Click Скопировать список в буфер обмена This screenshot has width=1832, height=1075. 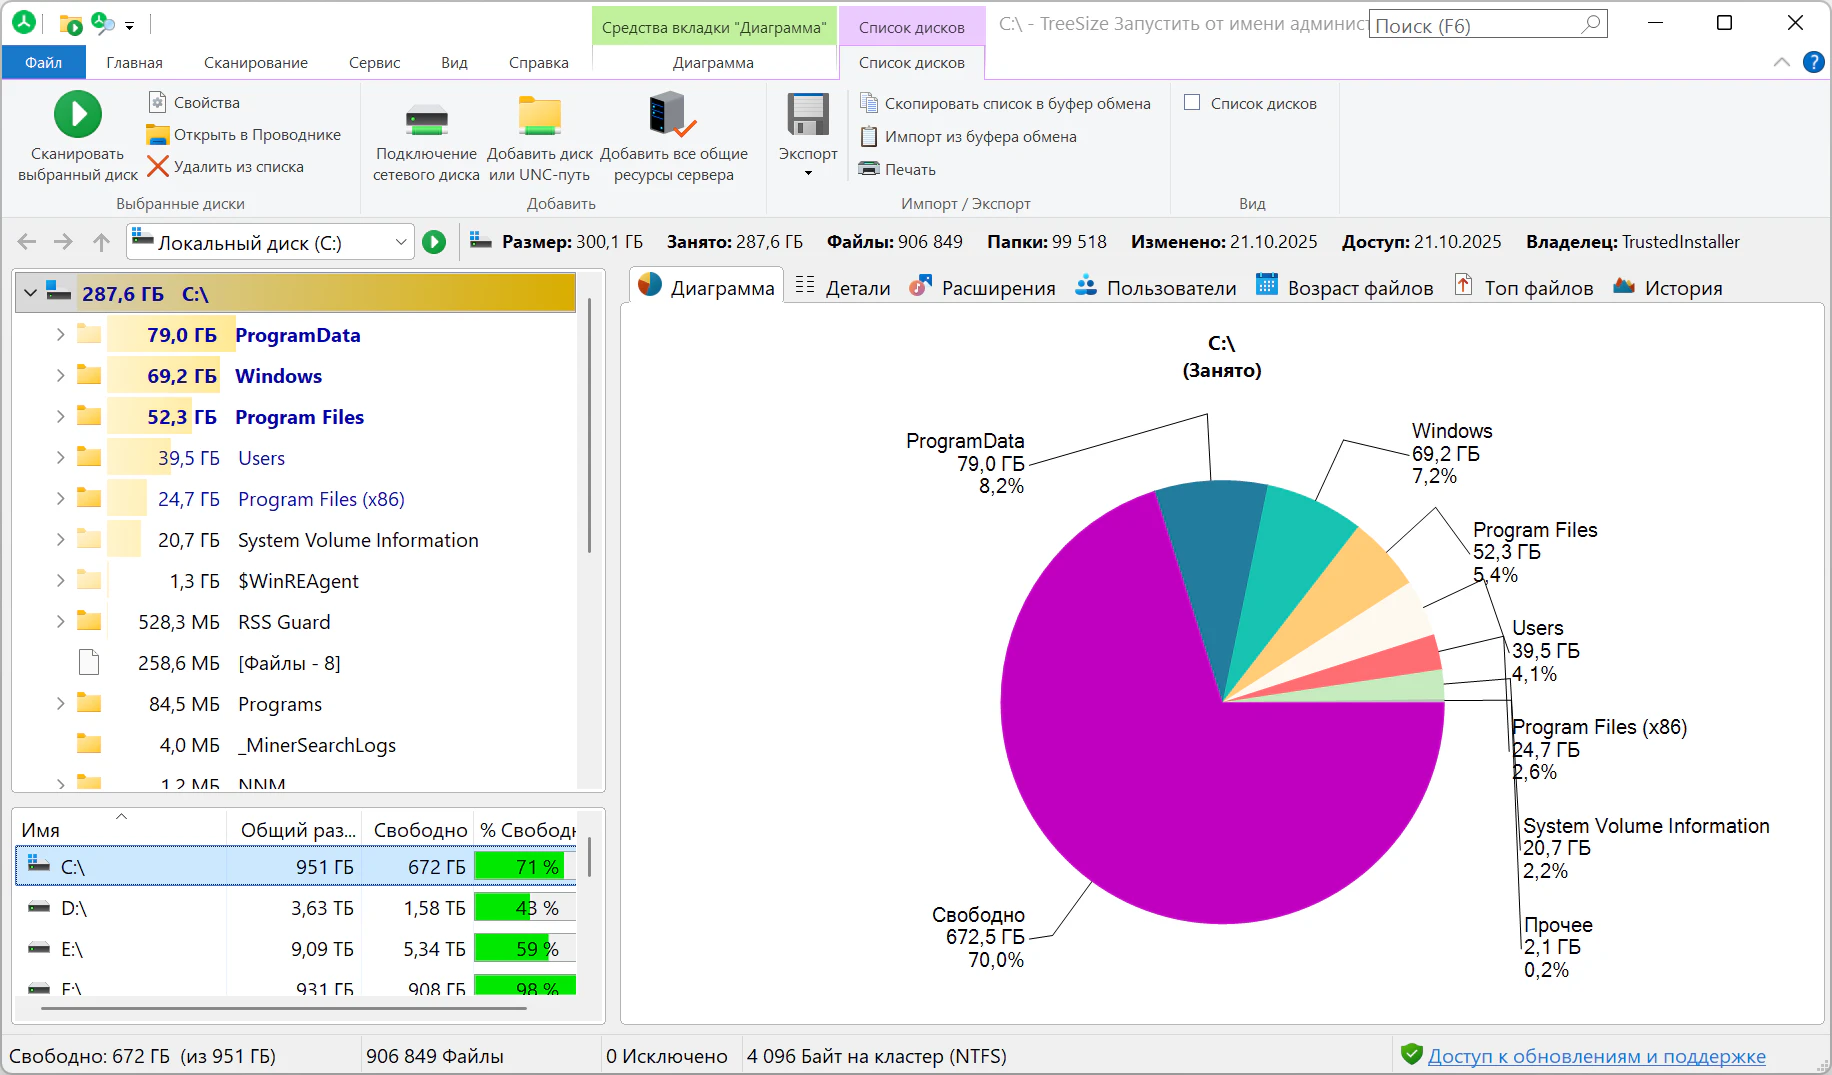(x=1005, y=103)
